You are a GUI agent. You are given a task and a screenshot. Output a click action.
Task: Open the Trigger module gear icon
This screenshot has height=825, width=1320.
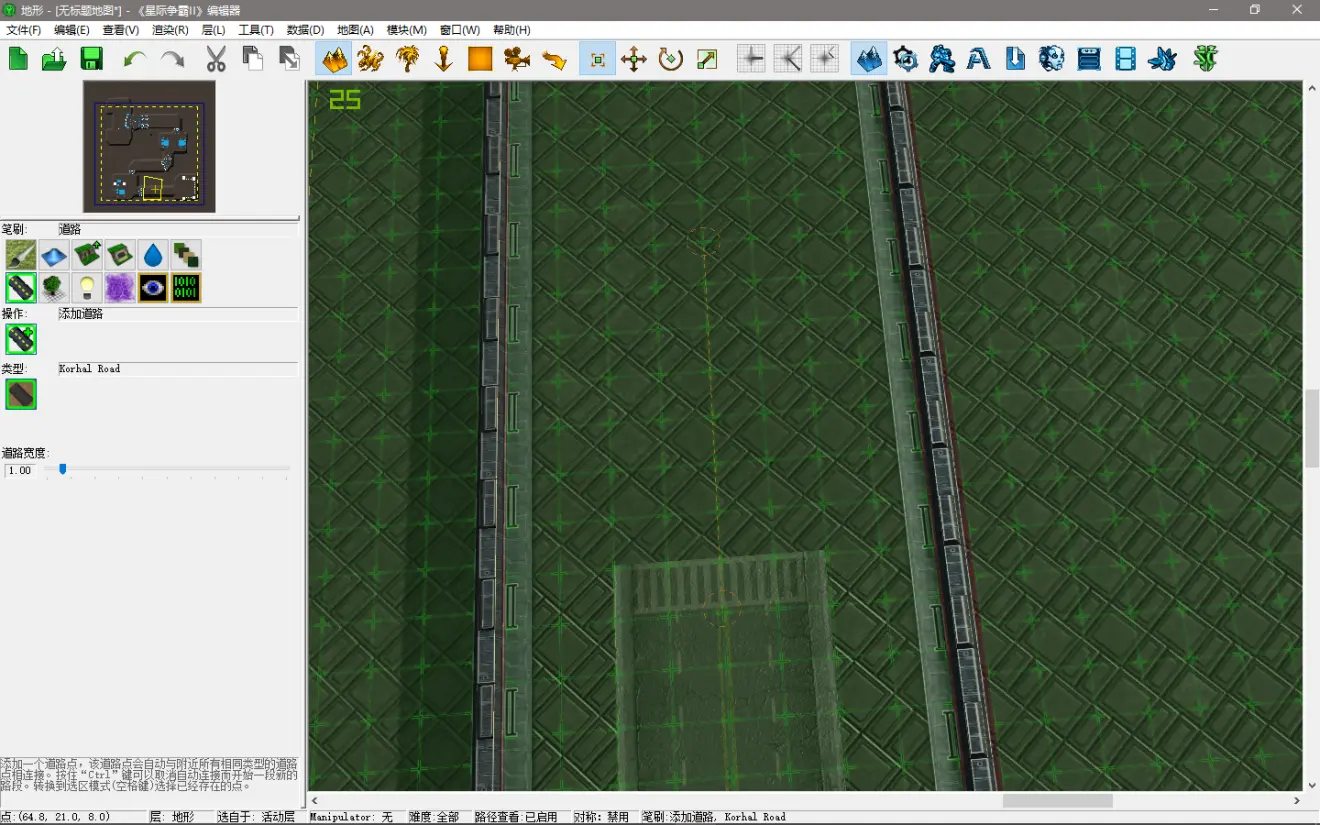coord(906,59)
